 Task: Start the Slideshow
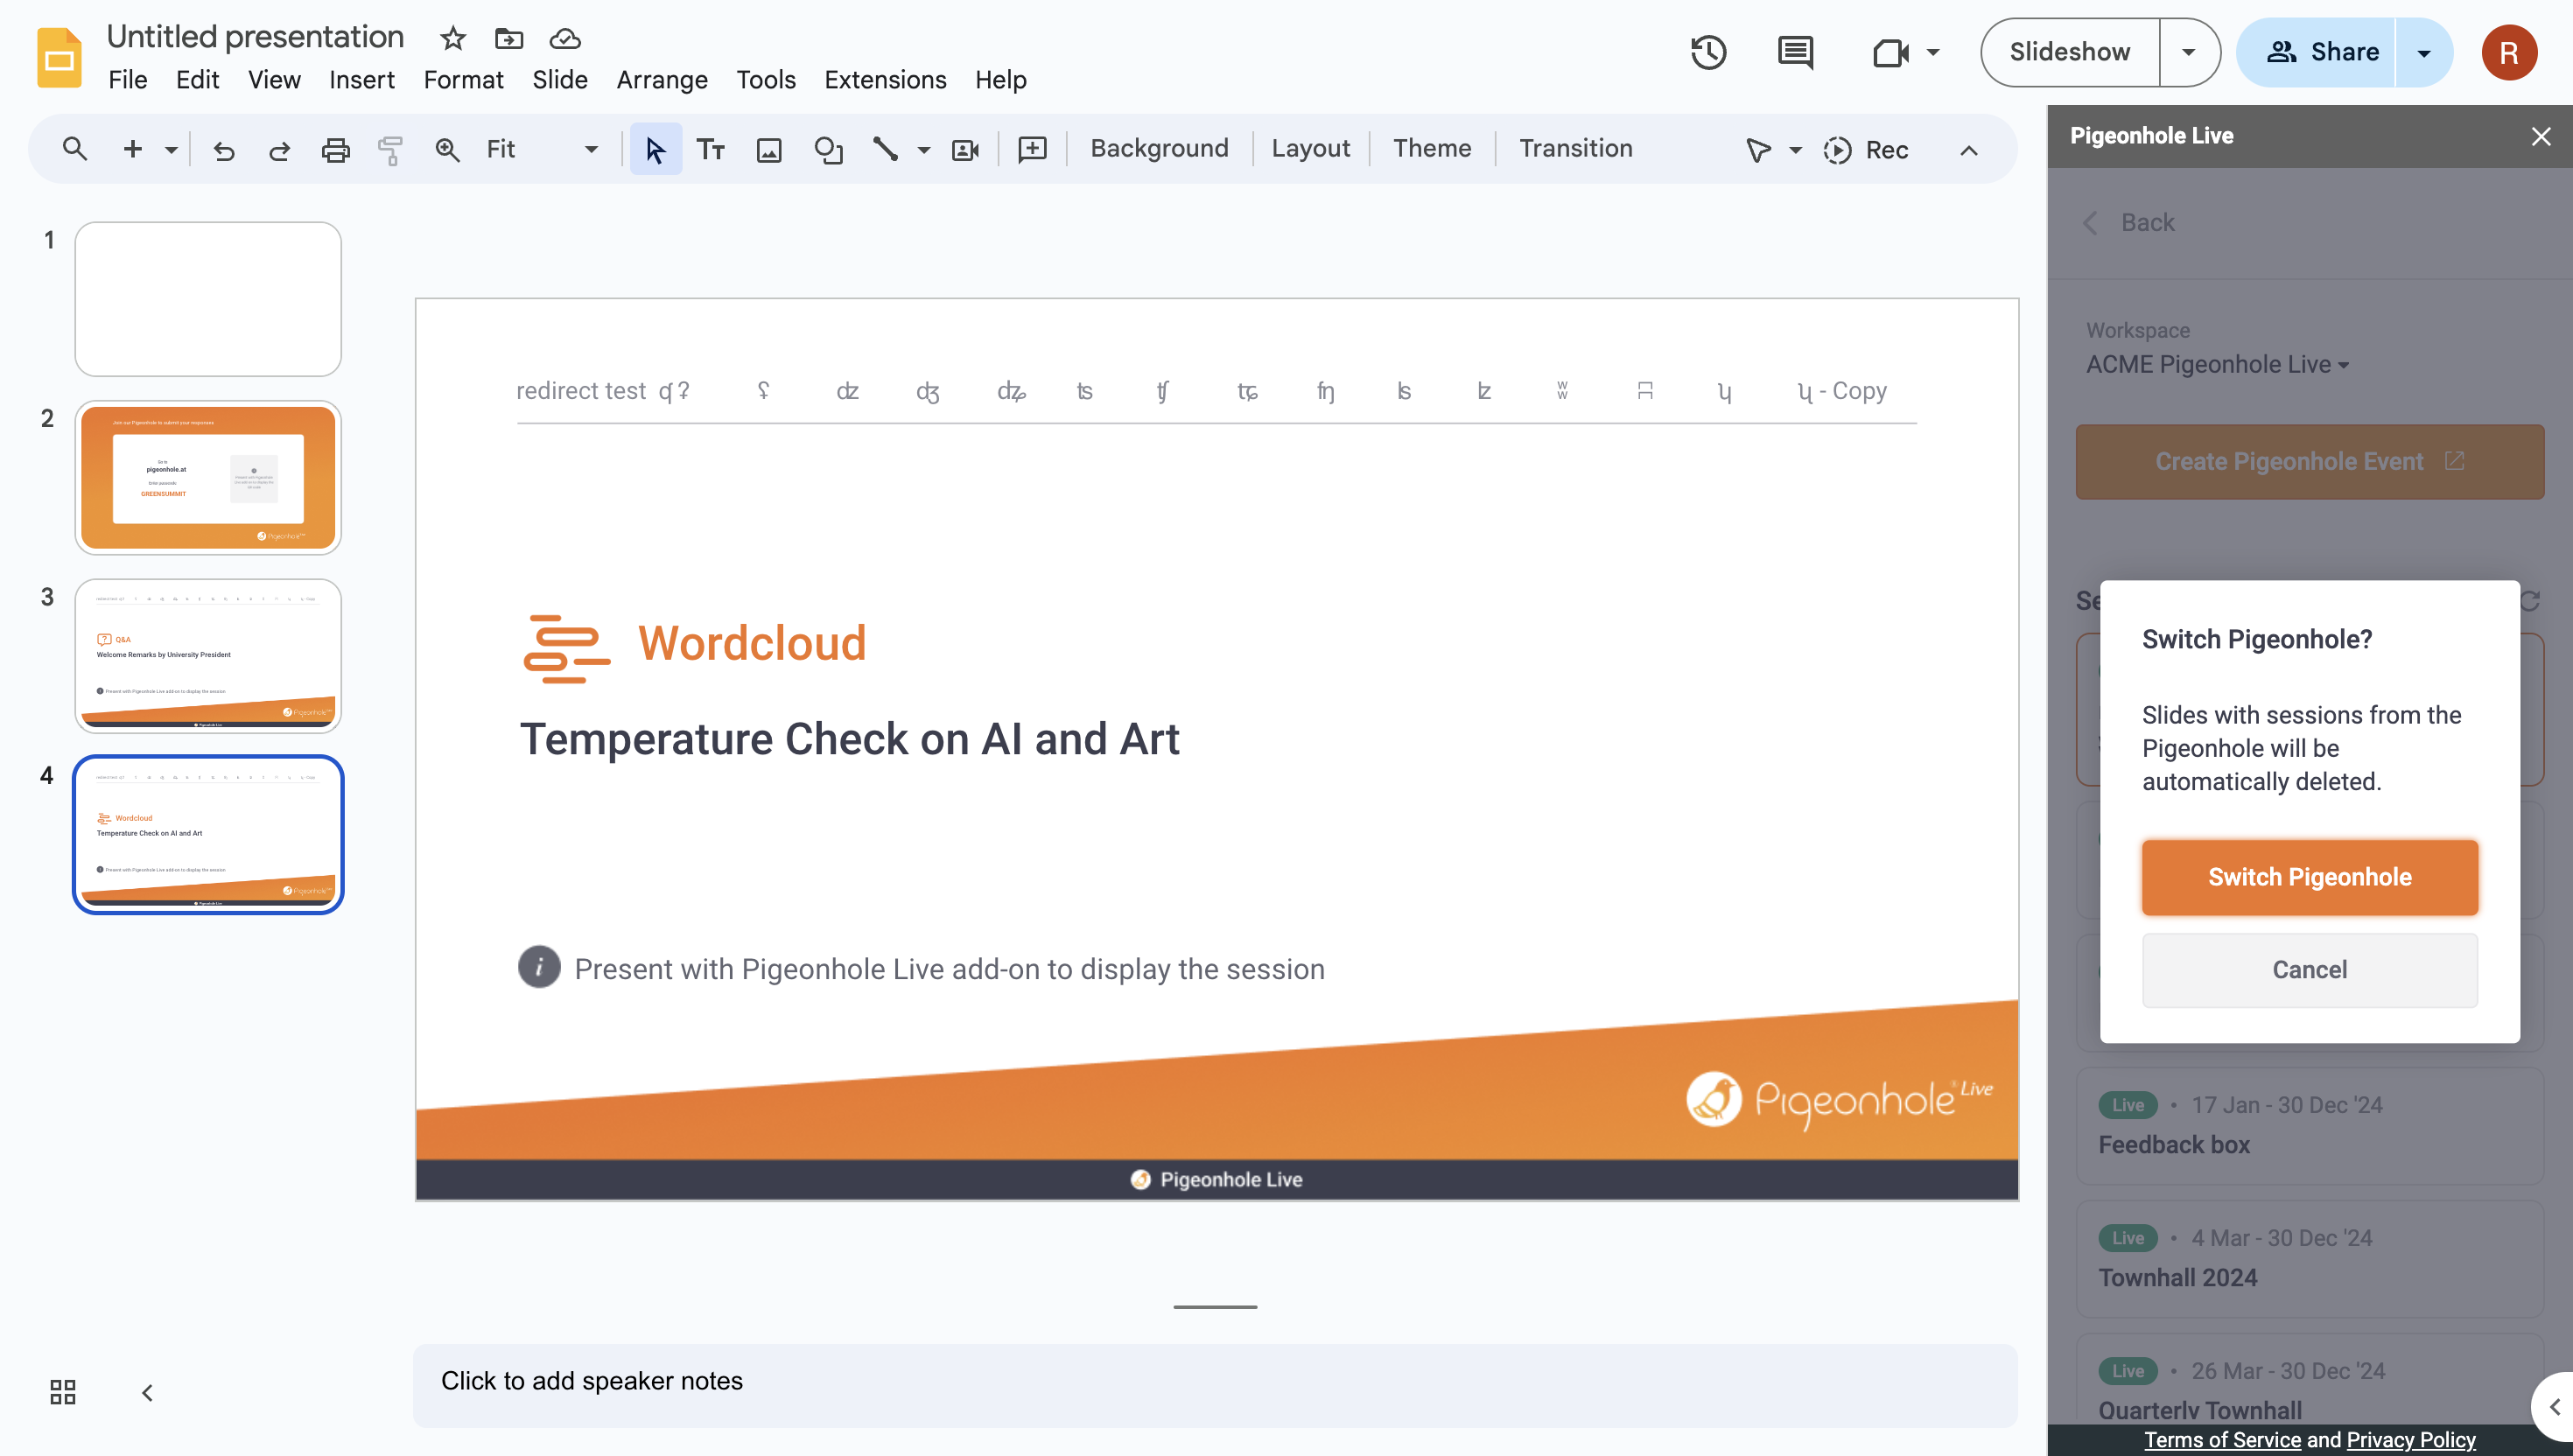2069,52
